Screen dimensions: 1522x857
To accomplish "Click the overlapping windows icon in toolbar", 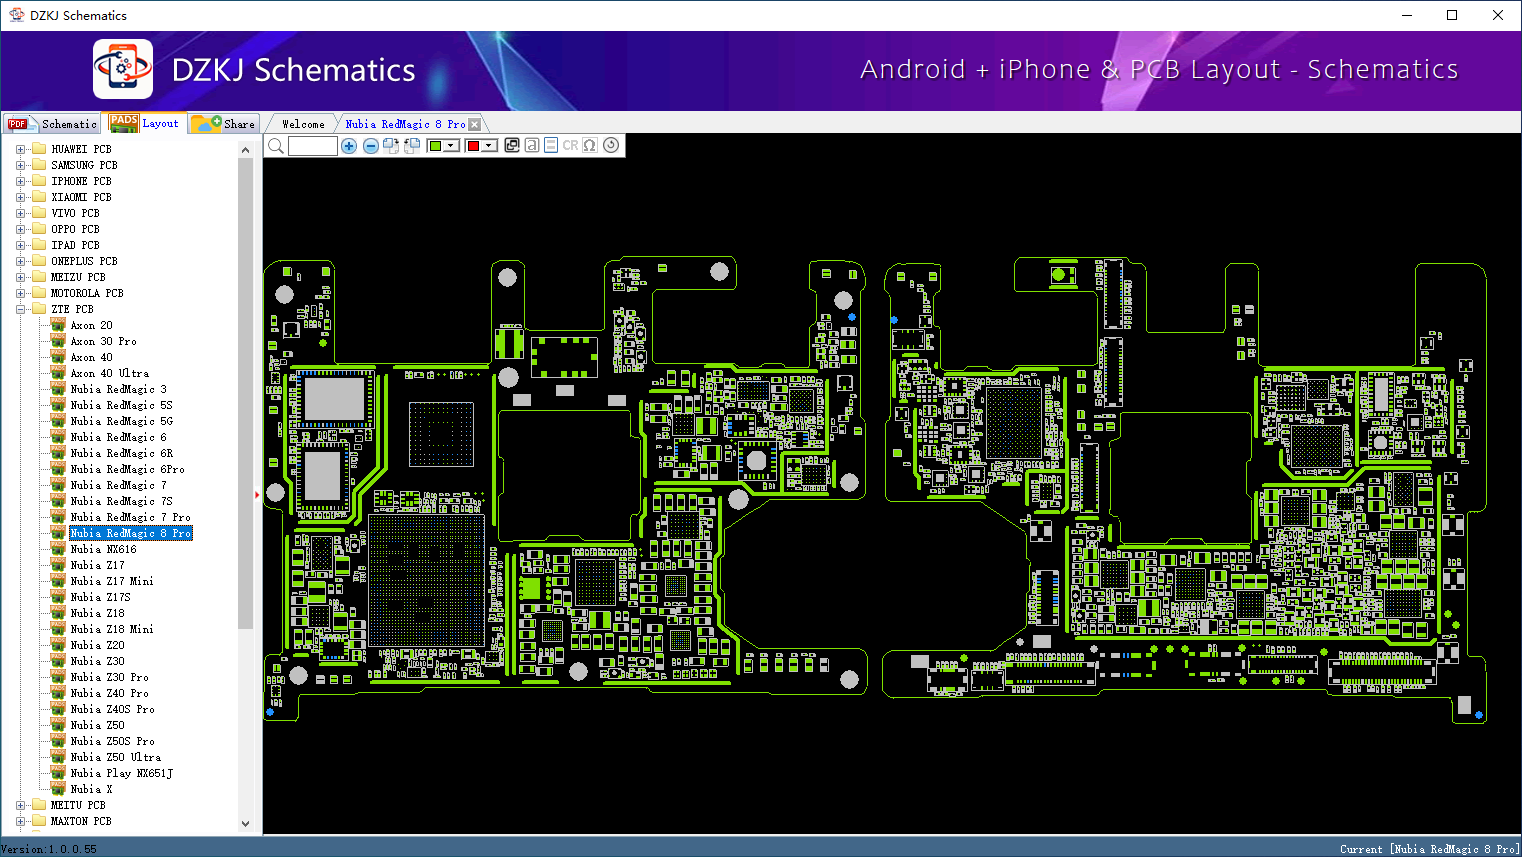I will [x=512, y=146].
